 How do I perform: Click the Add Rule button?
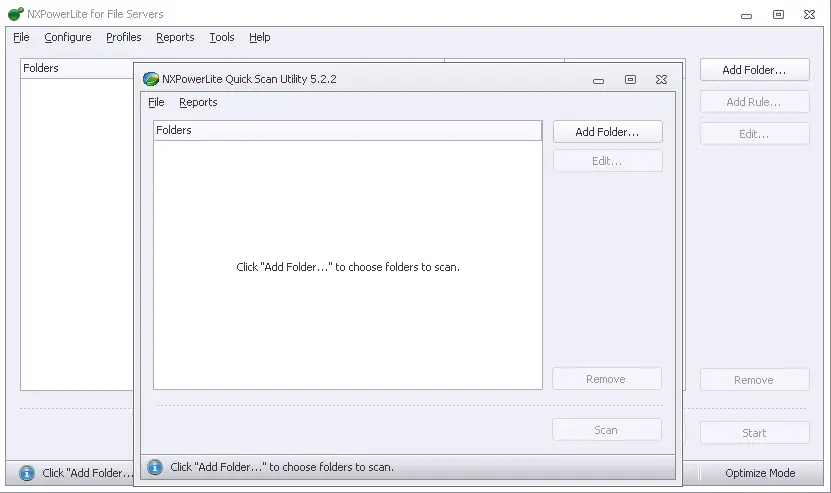click(754, 102)
